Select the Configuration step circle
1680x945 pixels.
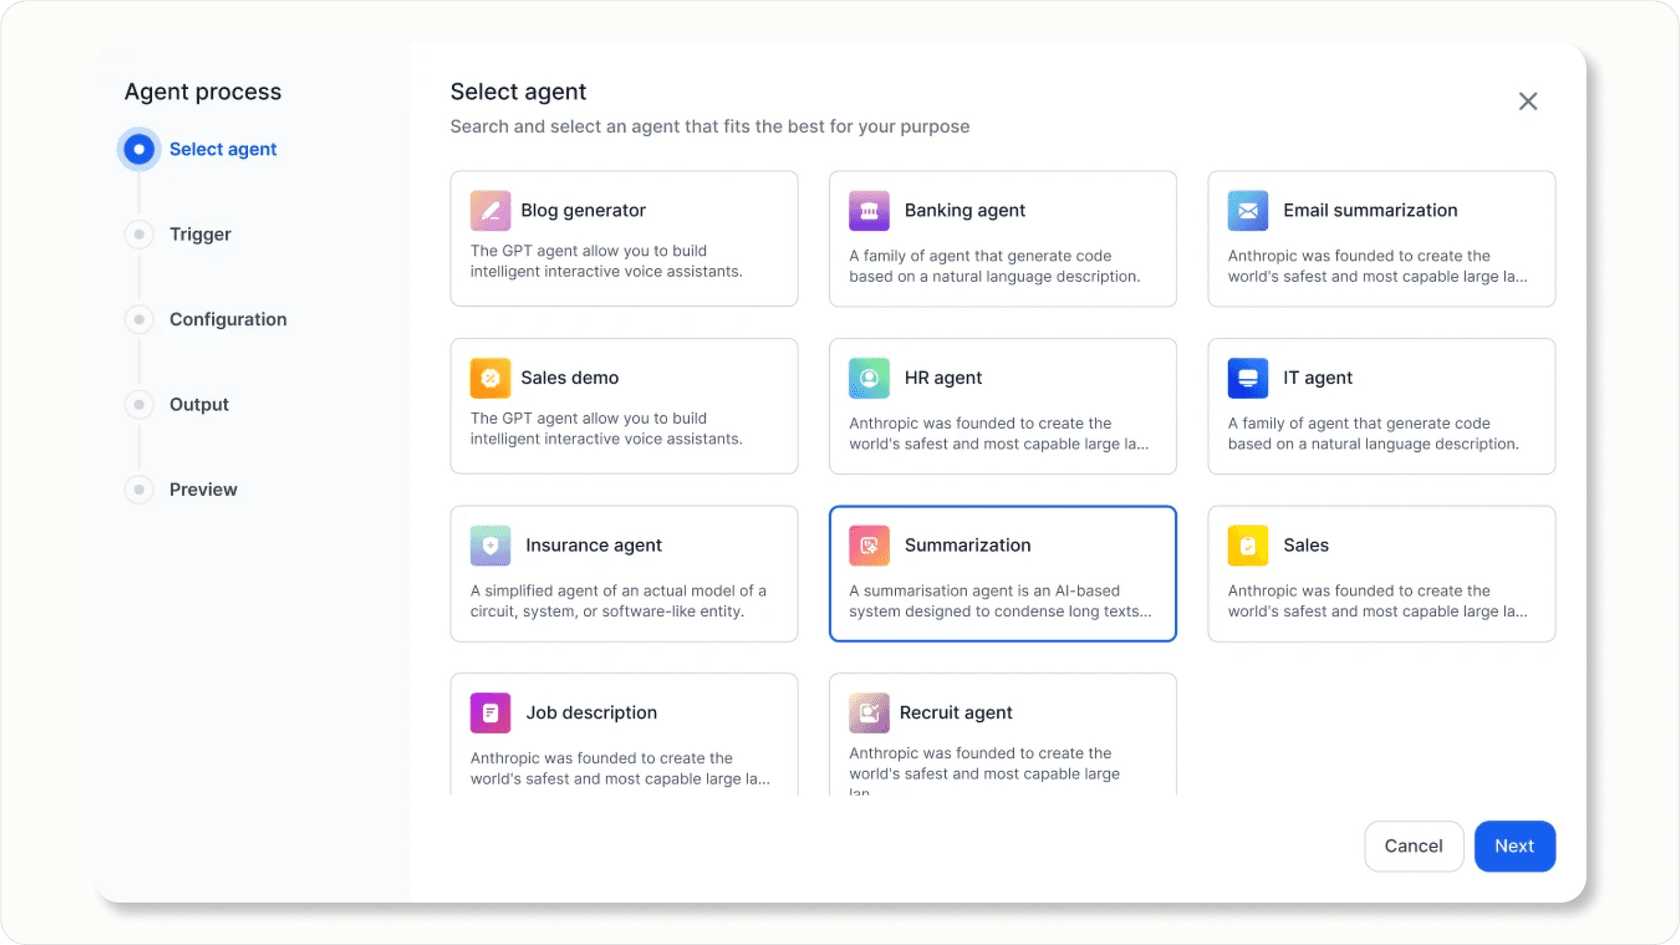[x=139, y=319]
